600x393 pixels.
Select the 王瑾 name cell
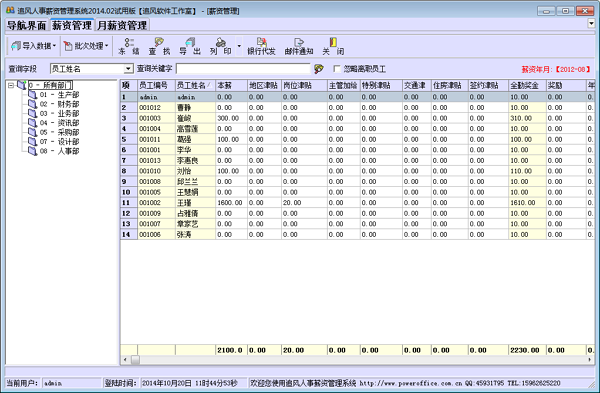pos(195,203)
